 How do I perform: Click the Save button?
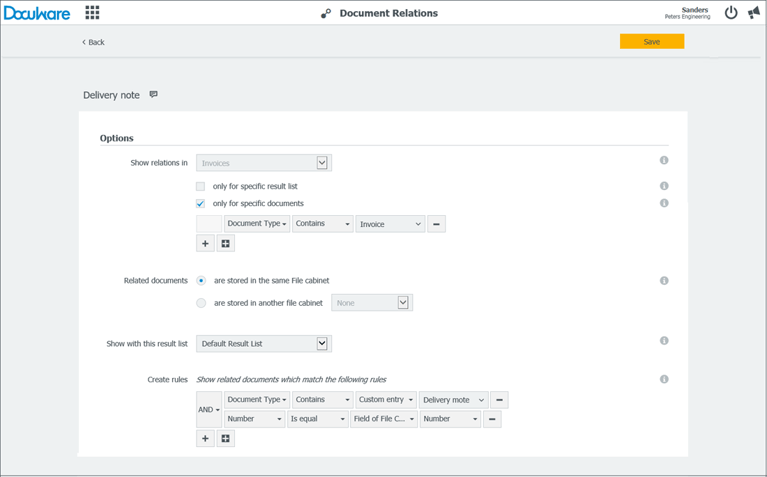click(x=651, y=42)
